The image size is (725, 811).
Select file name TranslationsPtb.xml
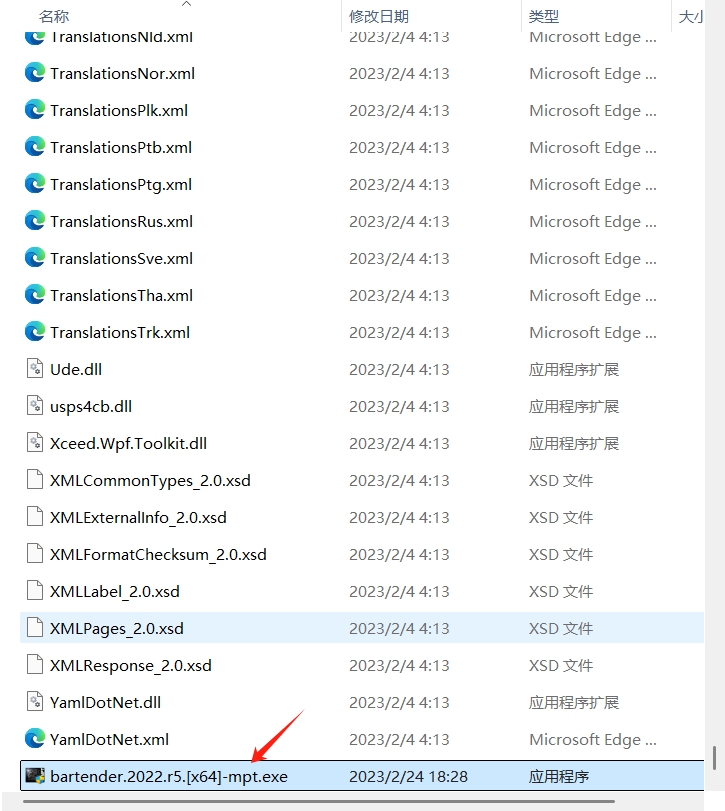[121, 147]
